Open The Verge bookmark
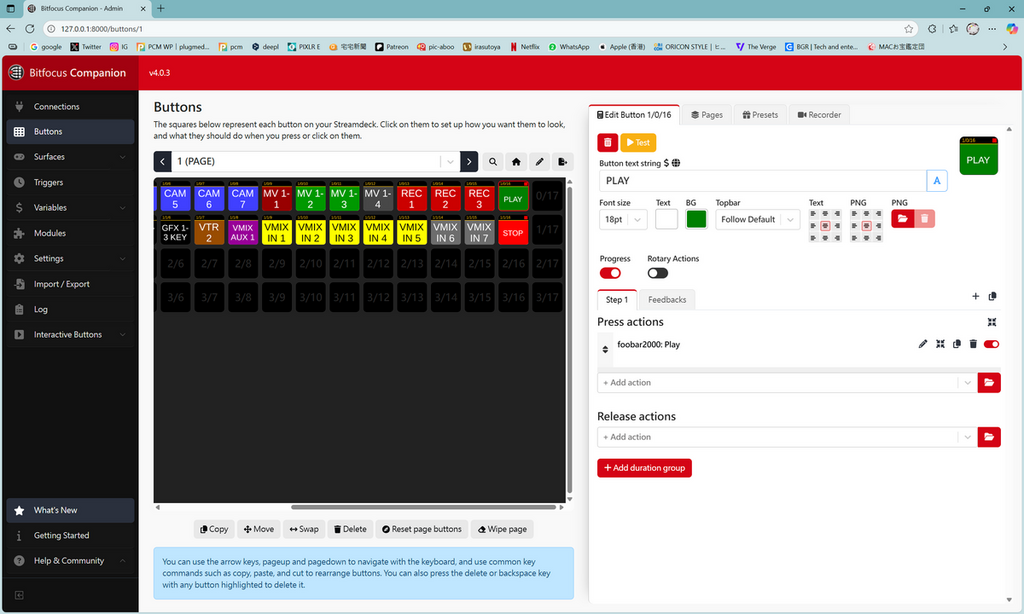The height and width of the screenshot is (614, 1024). 756,47
